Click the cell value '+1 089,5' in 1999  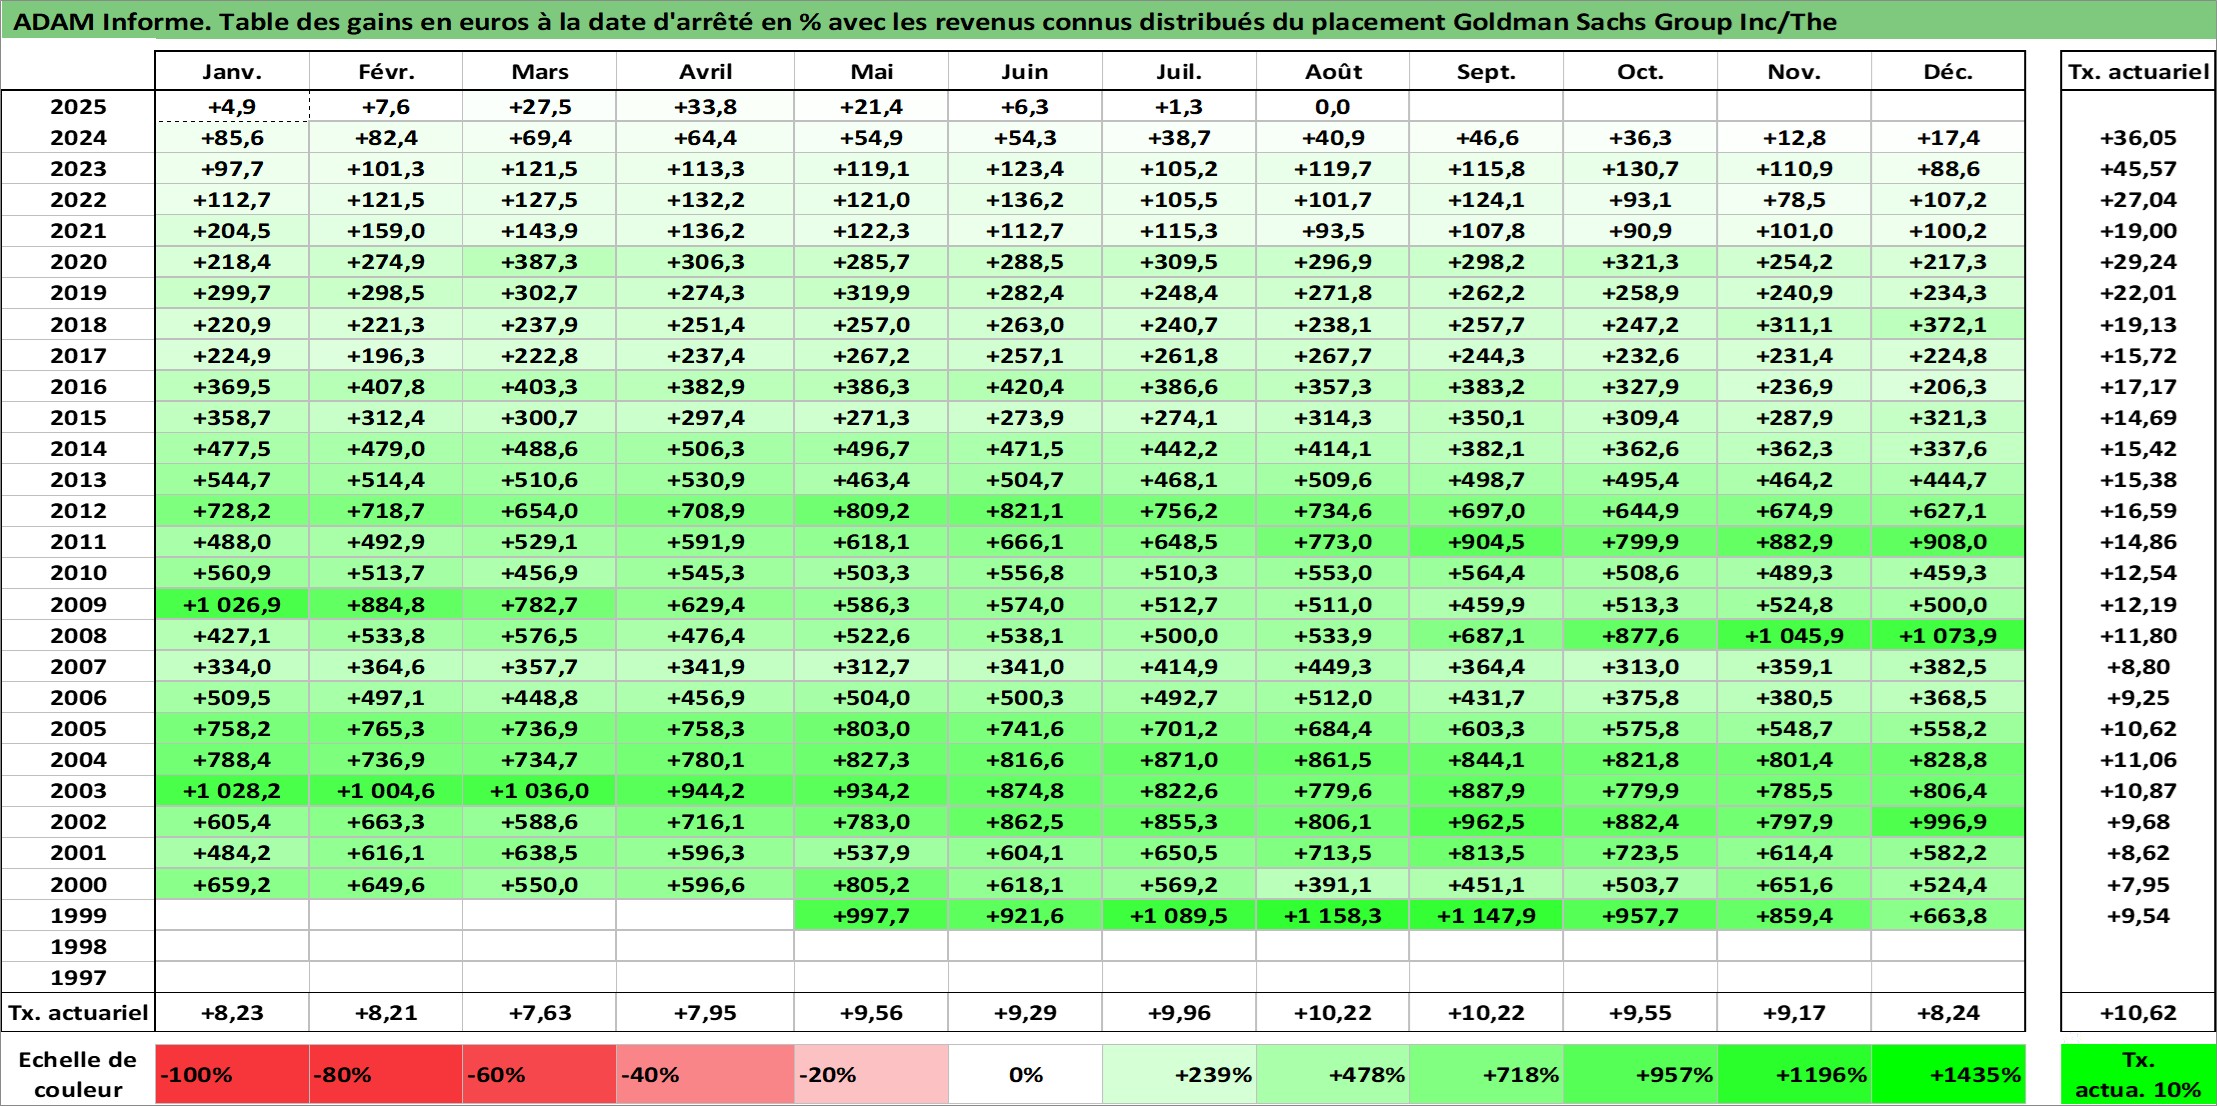tap(1179, 915)
